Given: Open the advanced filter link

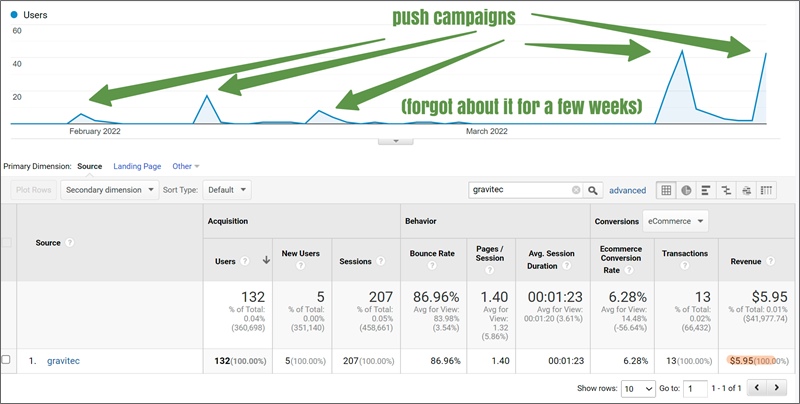Looking at the screenshot, I should pyautogui.click(x=628, y=190).
